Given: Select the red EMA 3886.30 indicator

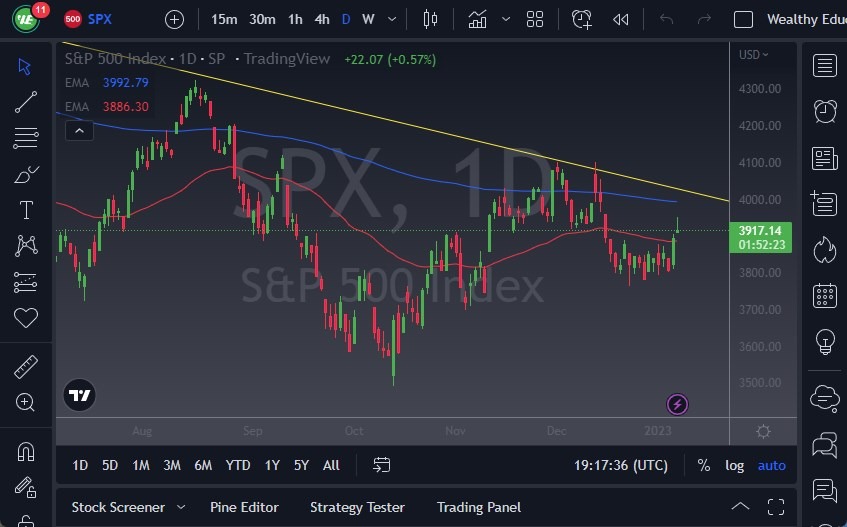Looking at the screenshot, I should [x=107, y=106].
